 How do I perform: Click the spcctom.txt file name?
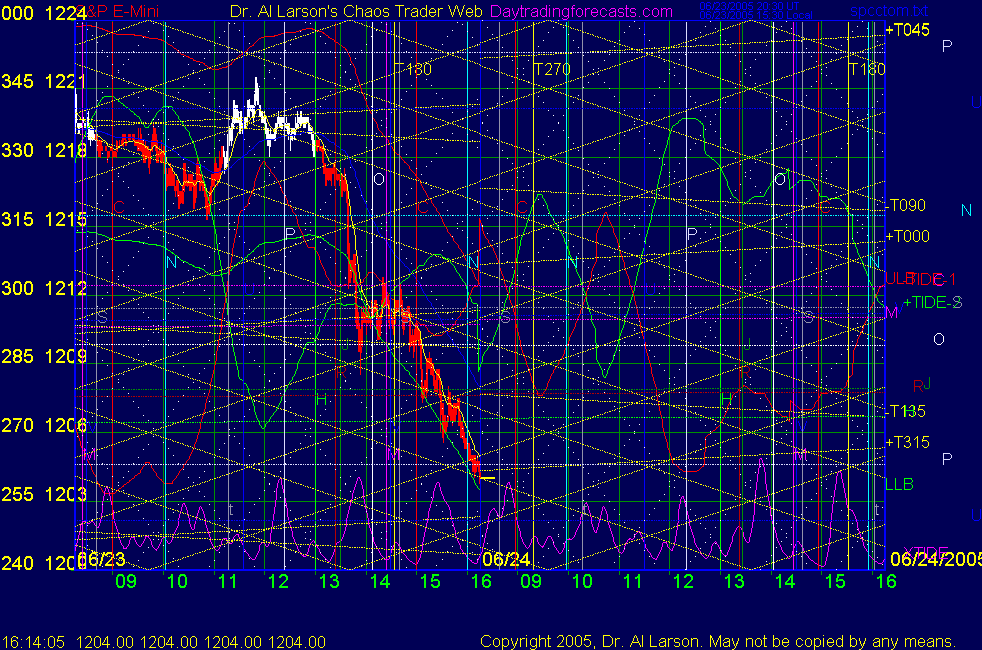tap(889, 11)
